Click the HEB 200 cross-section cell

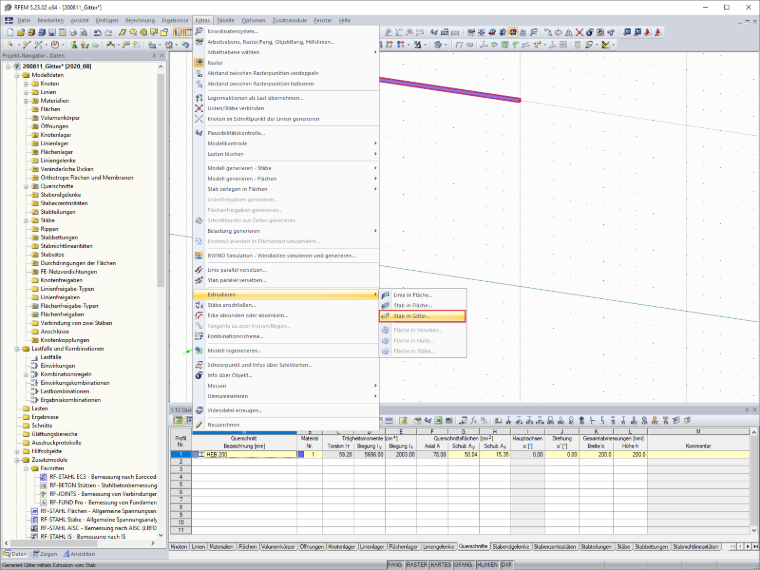pos(244,455)
